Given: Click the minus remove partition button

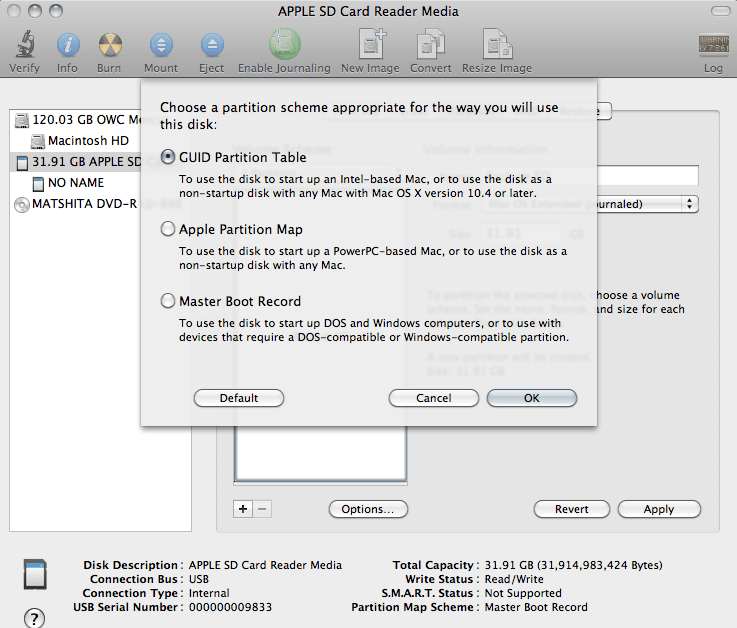Looking at the screenshot, I should click(262, 509).
